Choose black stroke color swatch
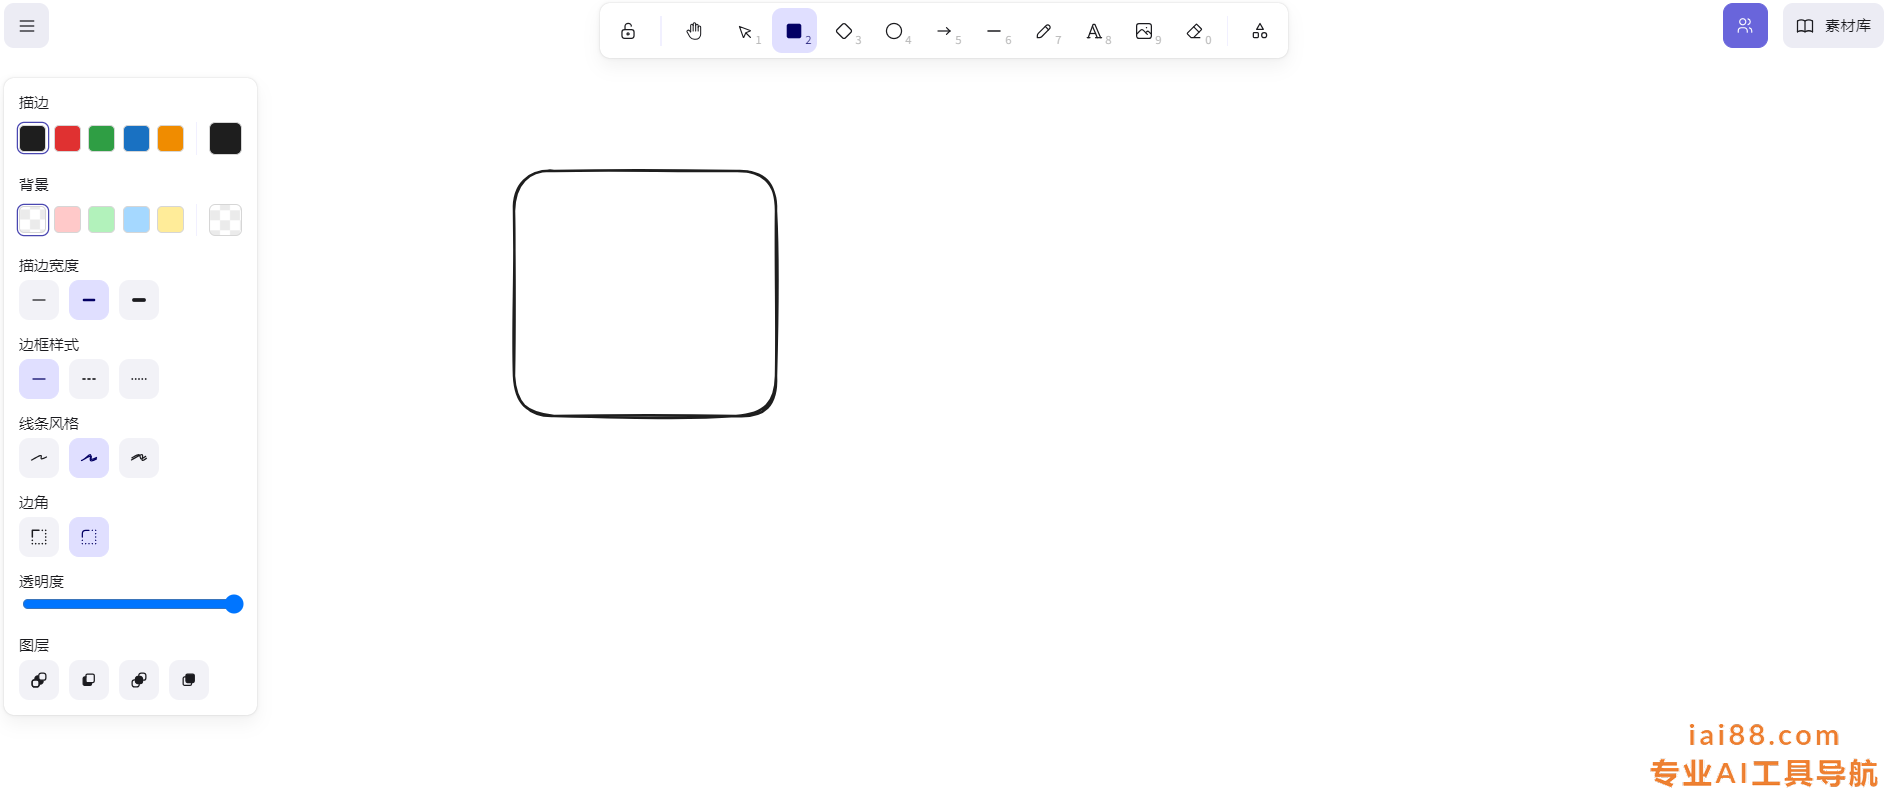1890x799 pixels. coord(33,138)
